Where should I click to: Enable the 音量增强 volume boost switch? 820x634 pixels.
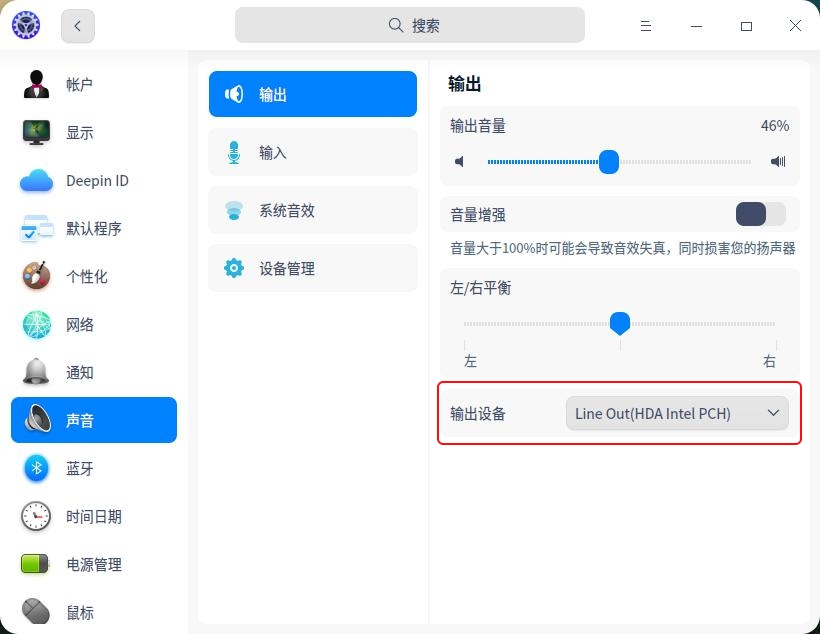[760, 214]
